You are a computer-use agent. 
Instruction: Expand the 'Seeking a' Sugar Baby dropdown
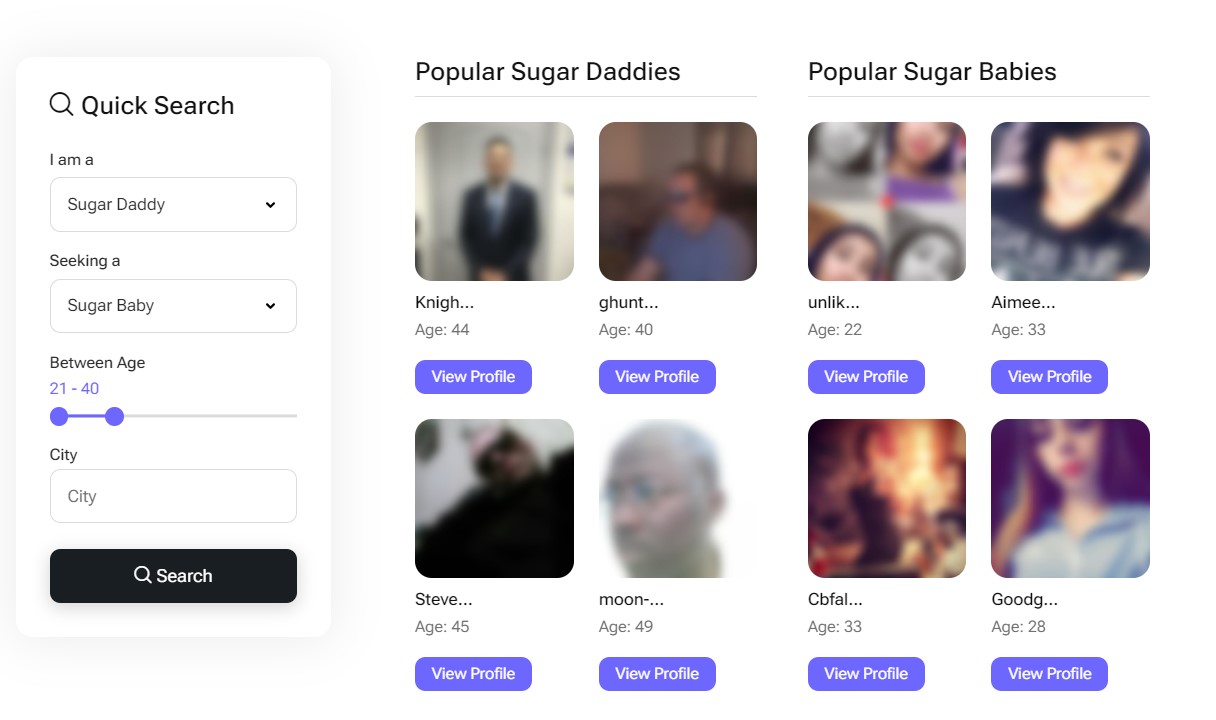[x=173, y=306]
